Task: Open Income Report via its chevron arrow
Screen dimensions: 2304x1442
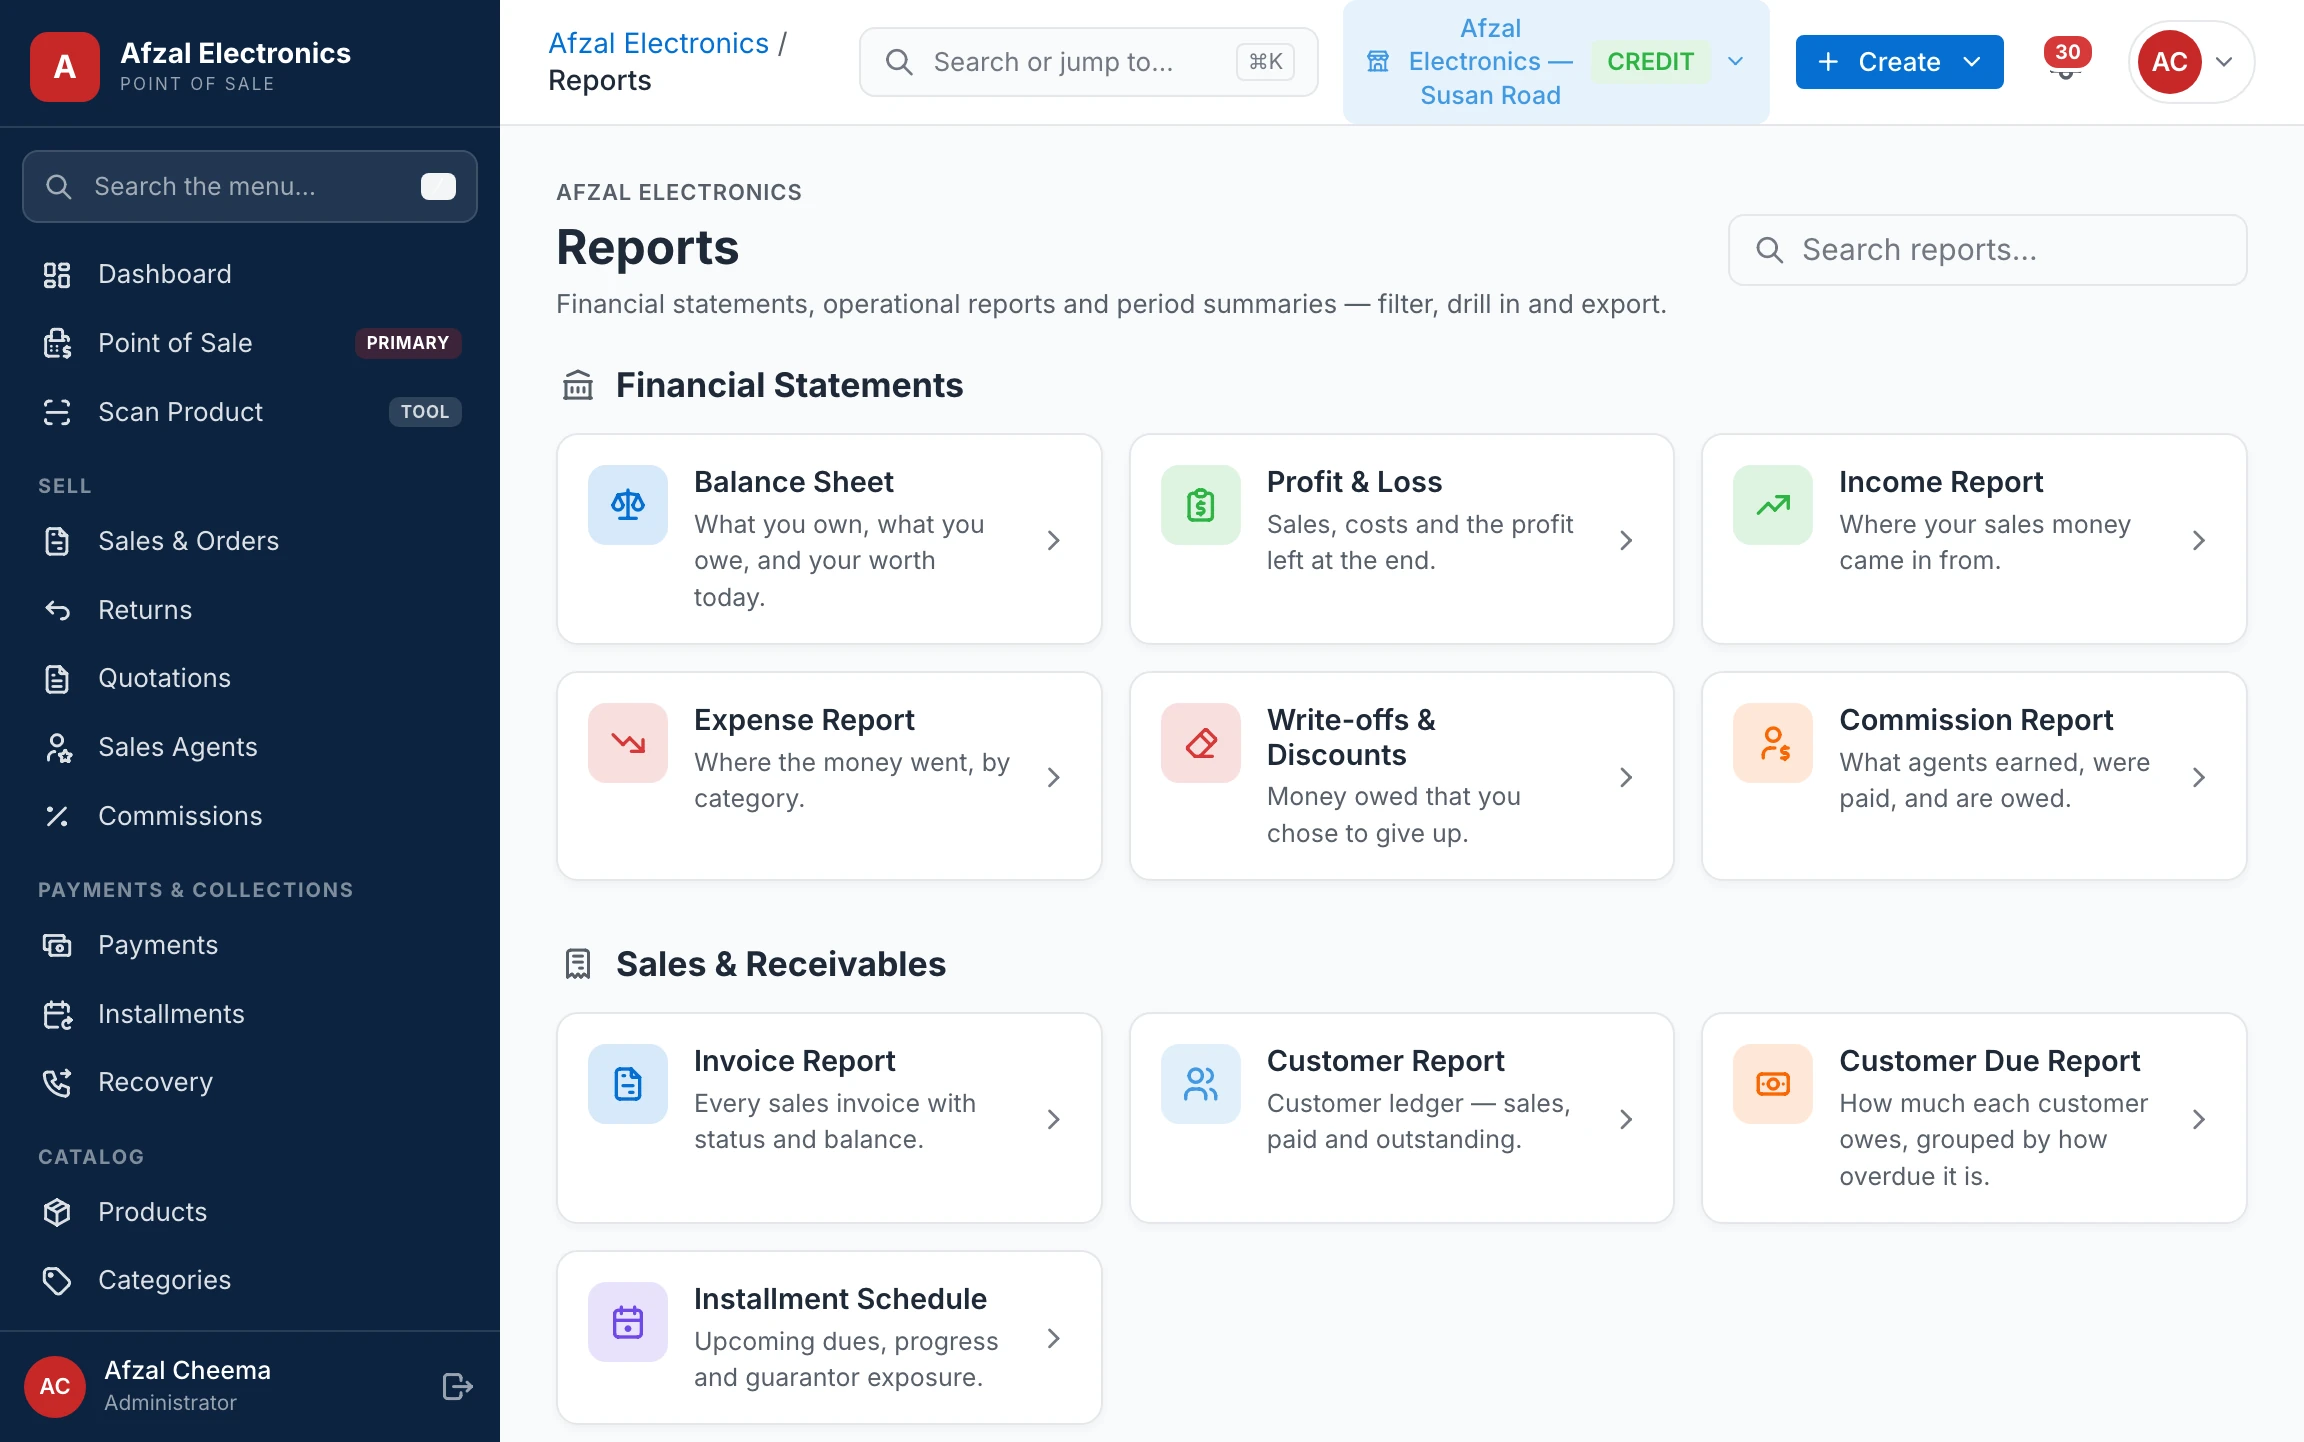Action: point(2198,540)
